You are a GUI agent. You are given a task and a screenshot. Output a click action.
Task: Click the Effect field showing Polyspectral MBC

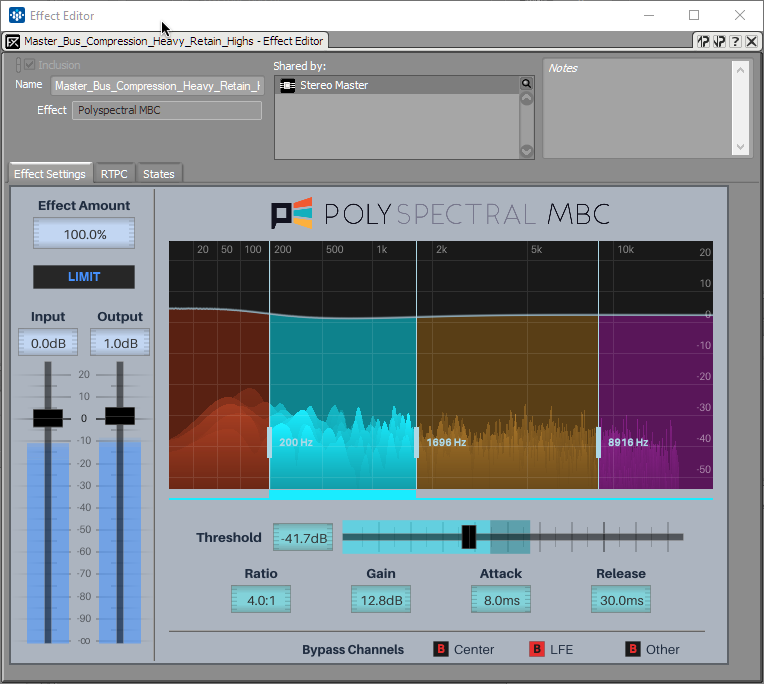(x=167, y=110)
